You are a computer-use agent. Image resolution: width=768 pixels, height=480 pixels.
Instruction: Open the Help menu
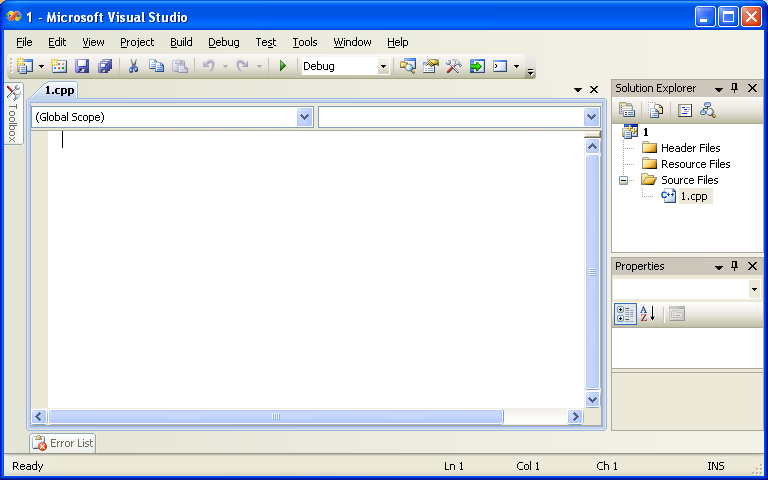[398, 42]
